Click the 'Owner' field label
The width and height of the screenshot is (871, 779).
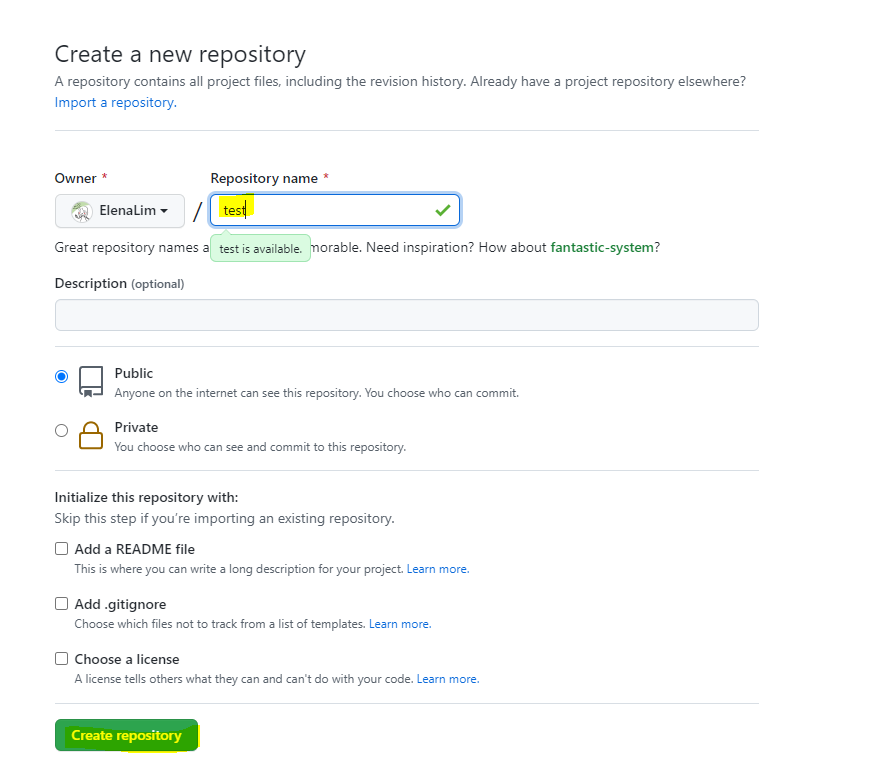coord(76,178)
